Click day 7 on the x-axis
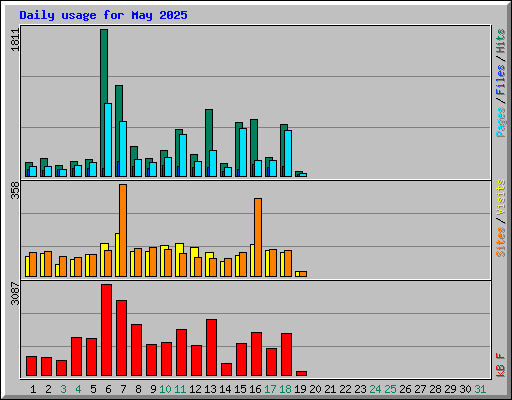The height and width of the screenshot is (400, 512). [x=123, y=389]
